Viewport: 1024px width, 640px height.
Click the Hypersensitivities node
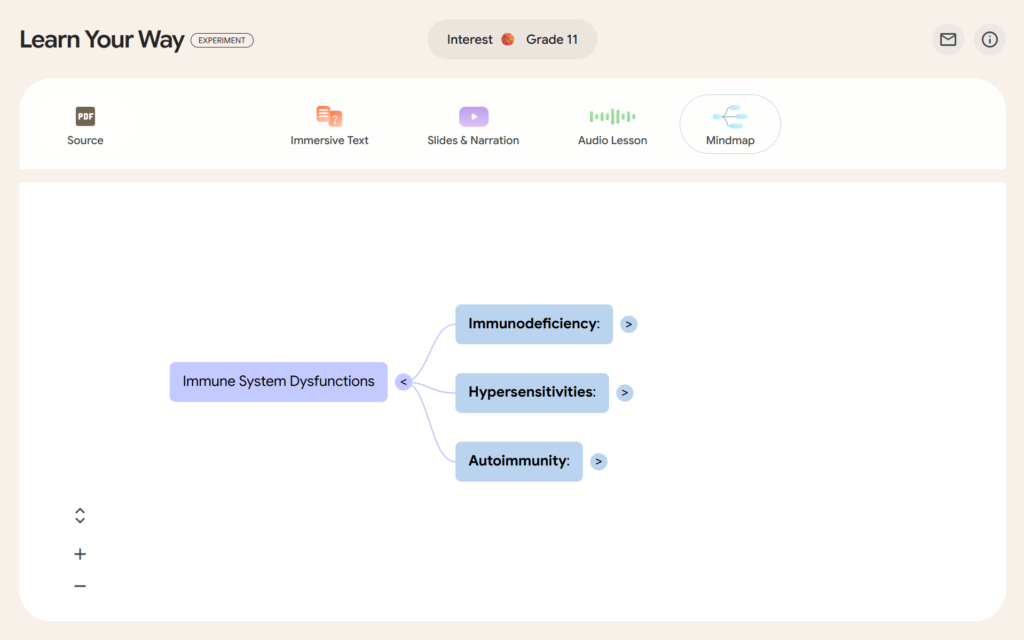532,393
